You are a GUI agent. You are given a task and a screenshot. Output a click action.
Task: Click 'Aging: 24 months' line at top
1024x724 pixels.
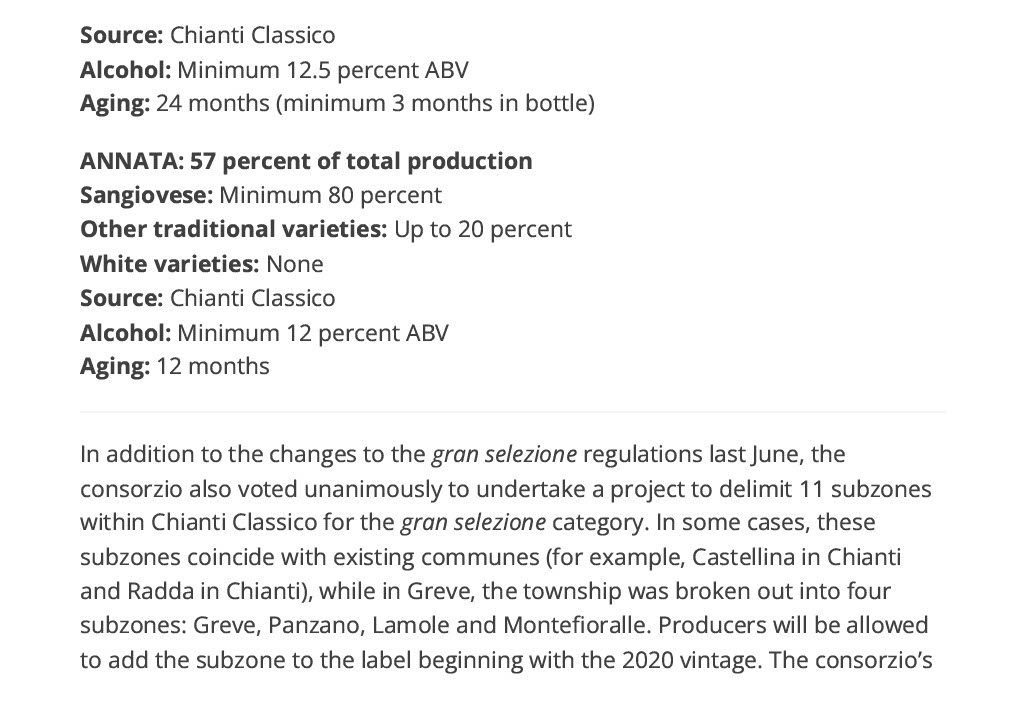tap(337, 103)
